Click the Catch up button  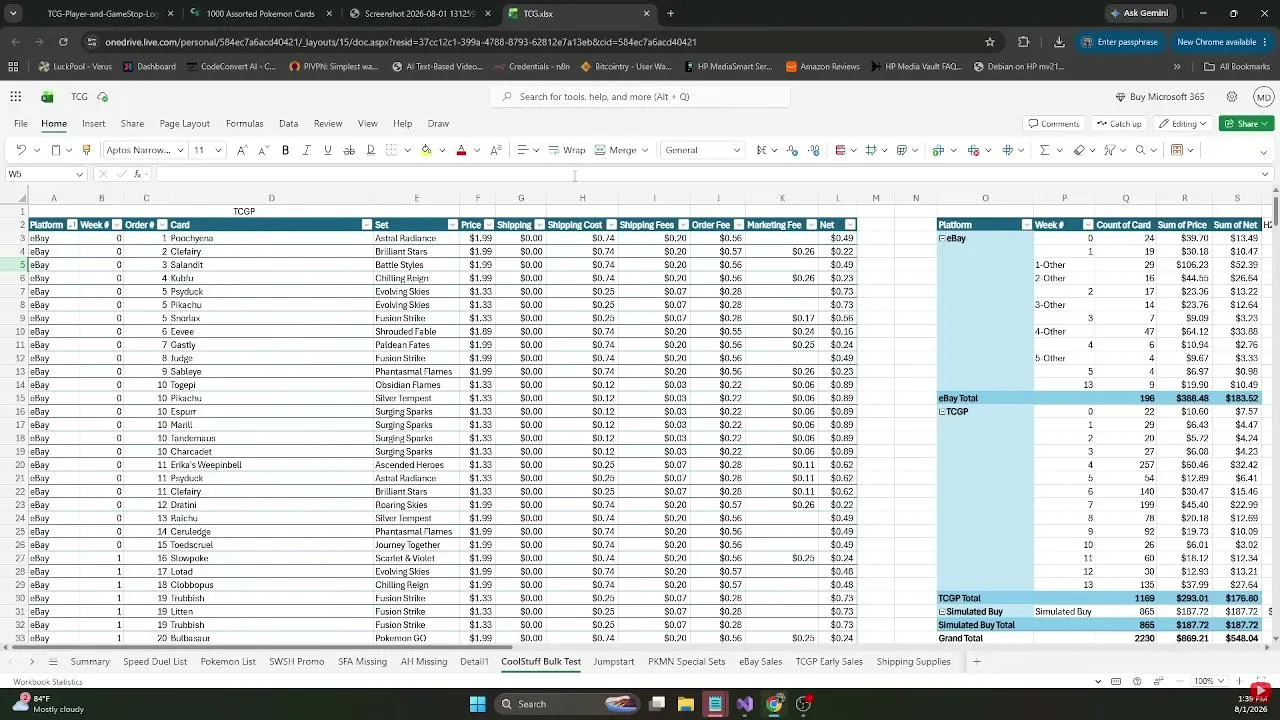tap(1118, 124)
